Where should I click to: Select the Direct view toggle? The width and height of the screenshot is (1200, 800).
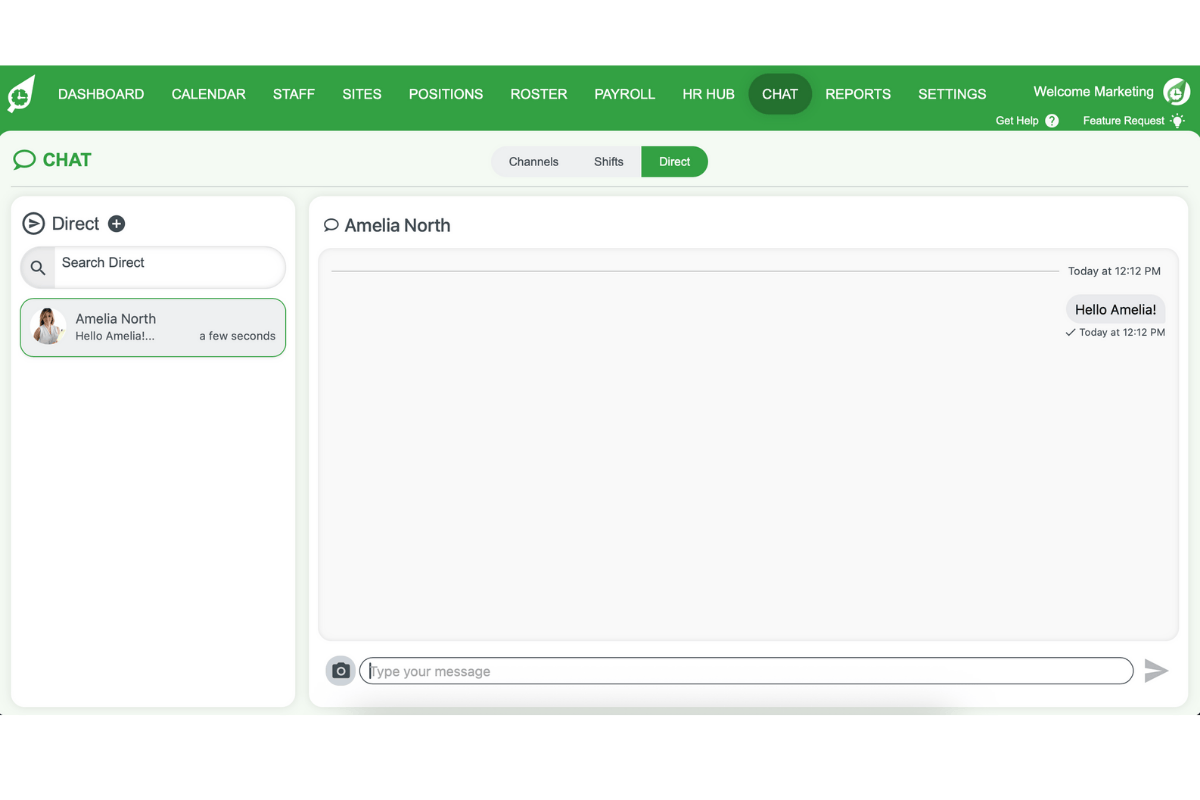(674, 161)
